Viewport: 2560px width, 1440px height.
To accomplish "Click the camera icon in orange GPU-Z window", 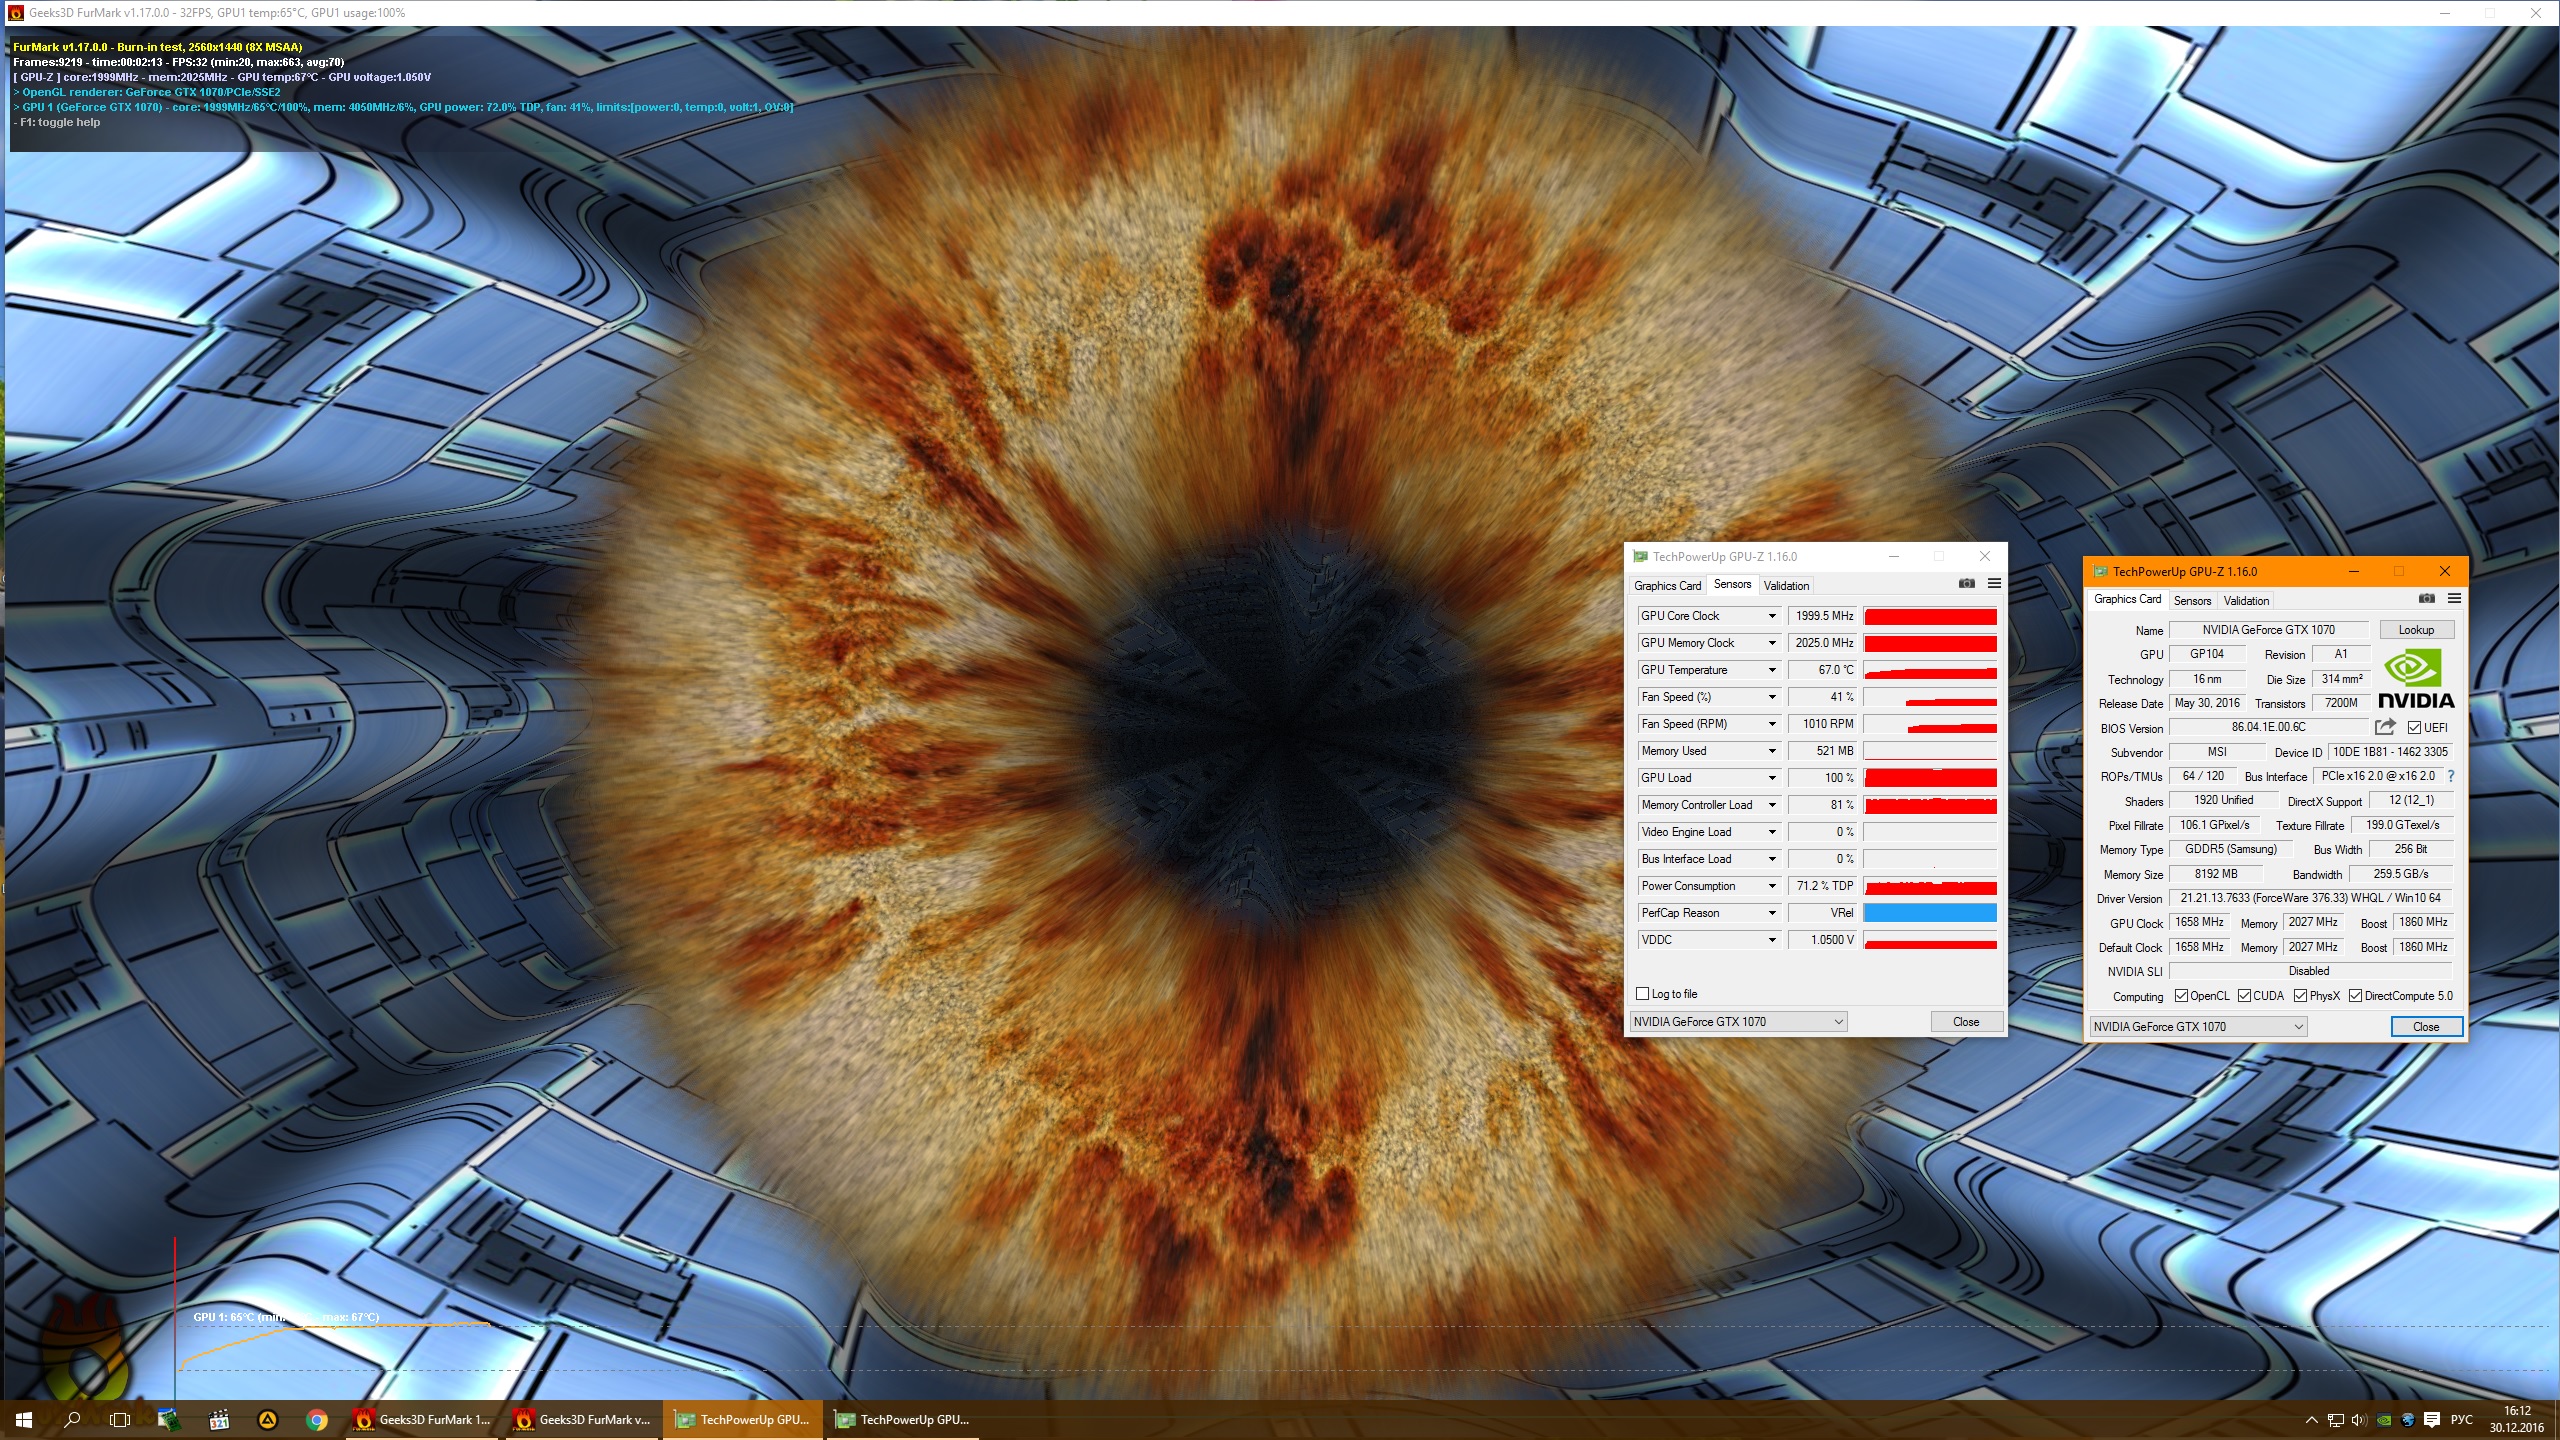I will pos(2426,599).
